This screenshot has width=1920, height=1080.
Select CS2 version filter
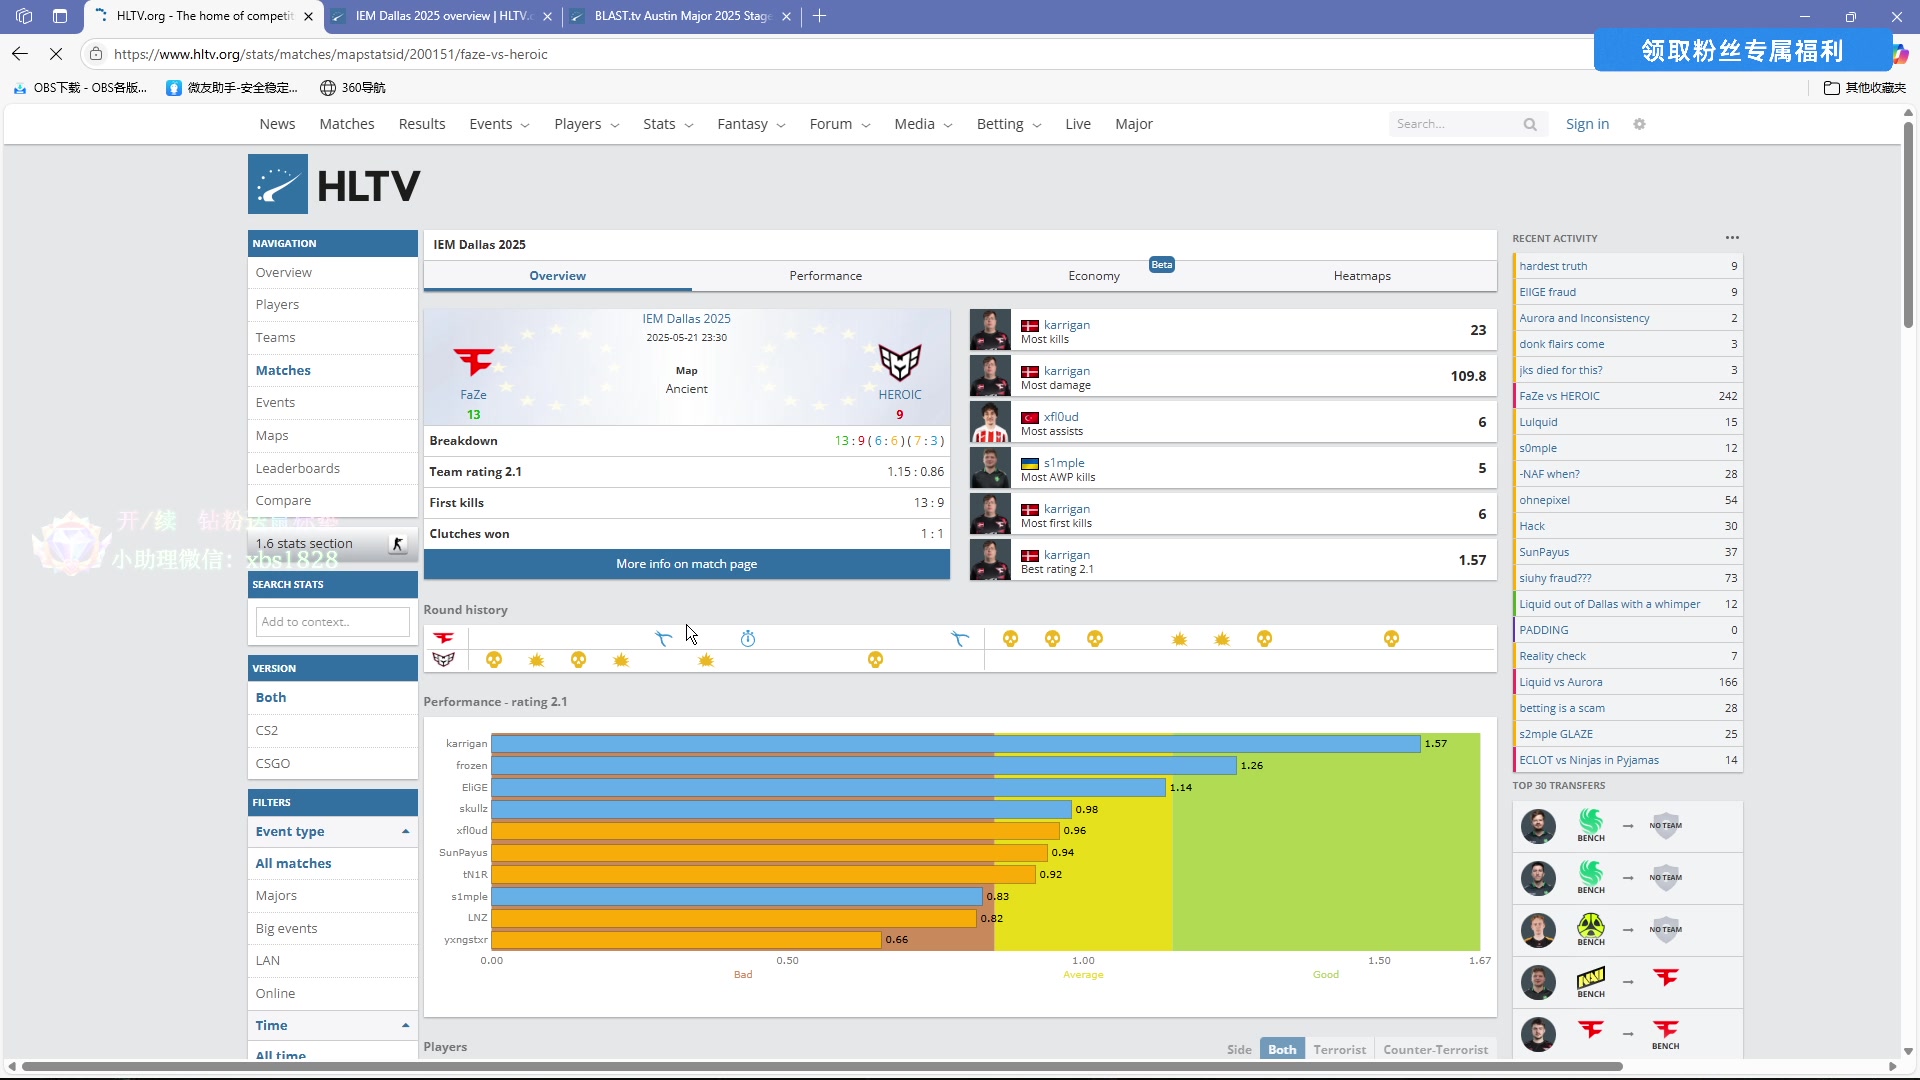333,731
